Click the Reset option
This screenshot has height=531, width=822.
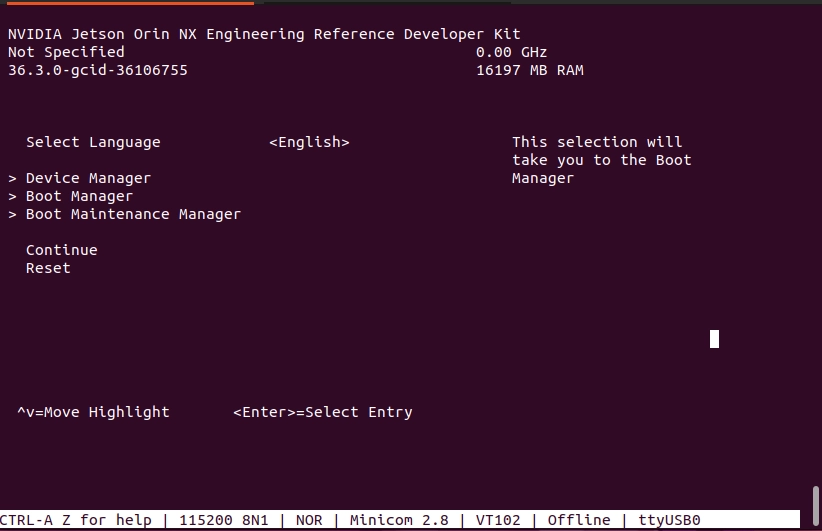48,268
